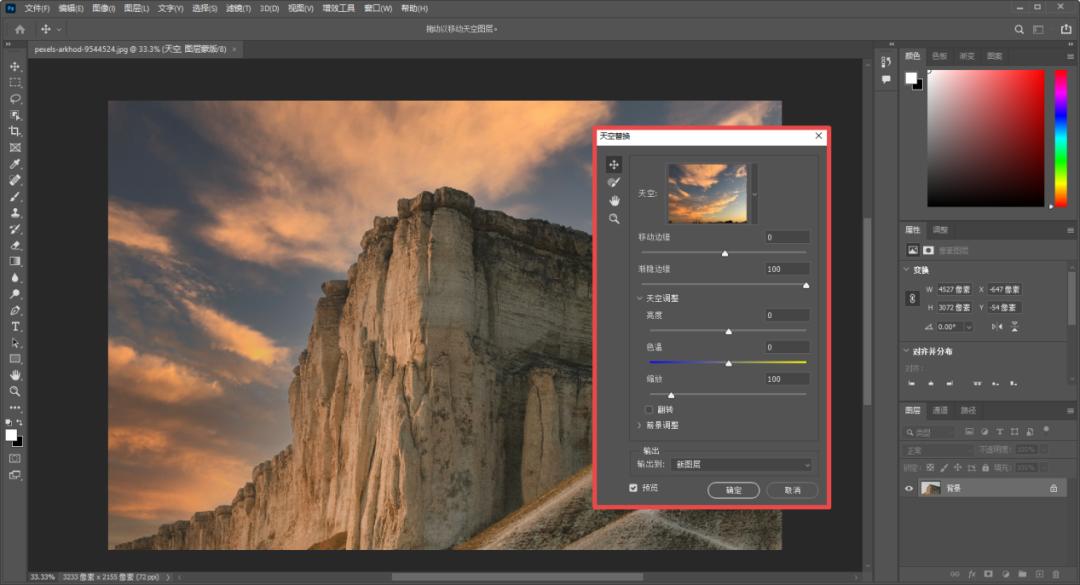Open the 滤镜(T) menu
Viewport: 1080px width, 585px height.
pos(236,8)
